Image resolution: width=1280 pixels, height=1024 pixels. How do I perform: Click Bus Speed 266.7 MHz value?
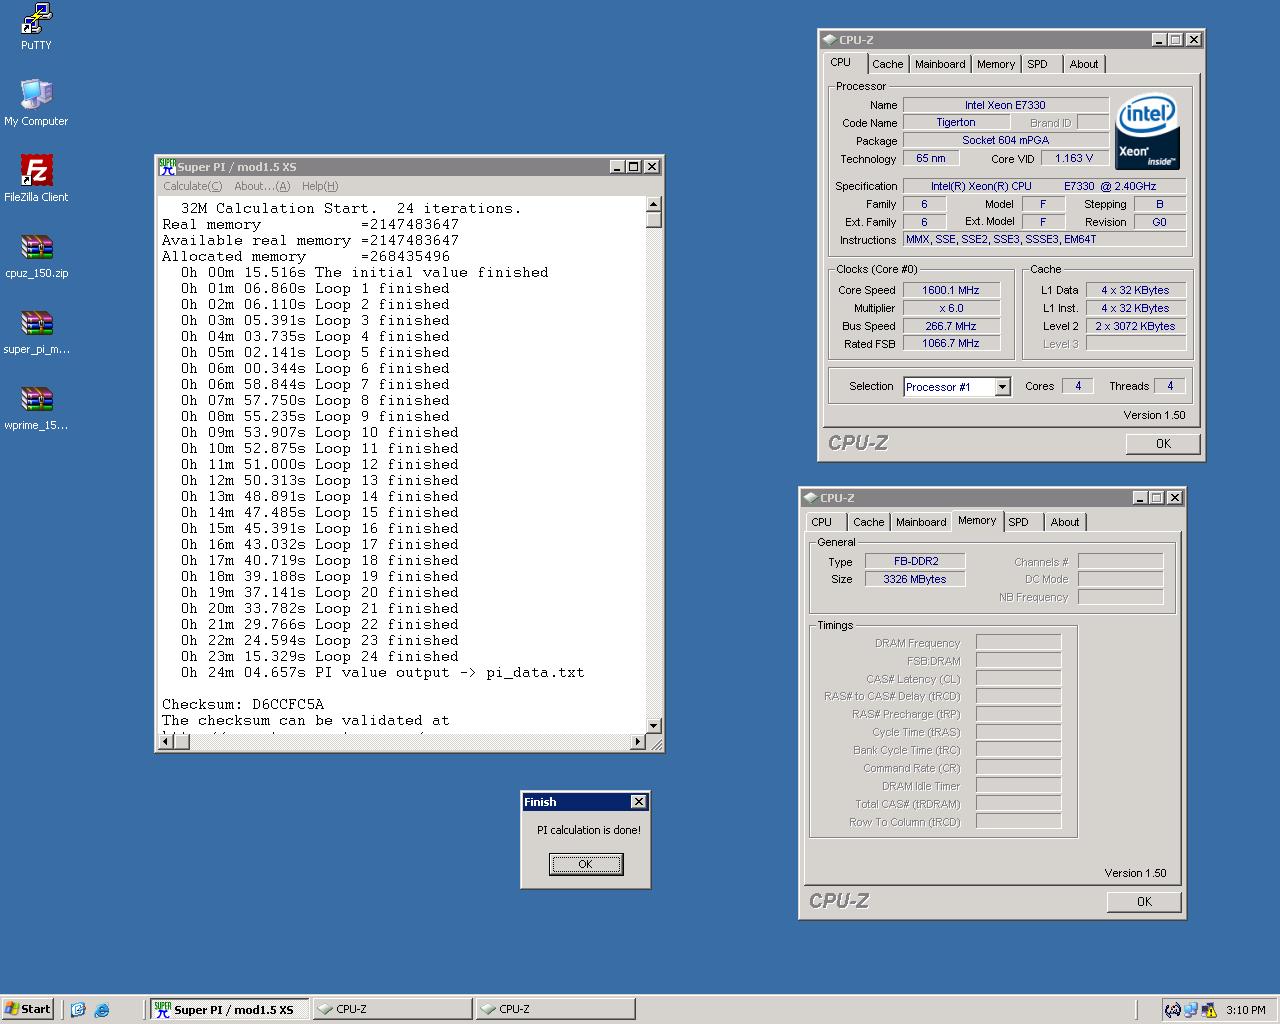point(950,326)
